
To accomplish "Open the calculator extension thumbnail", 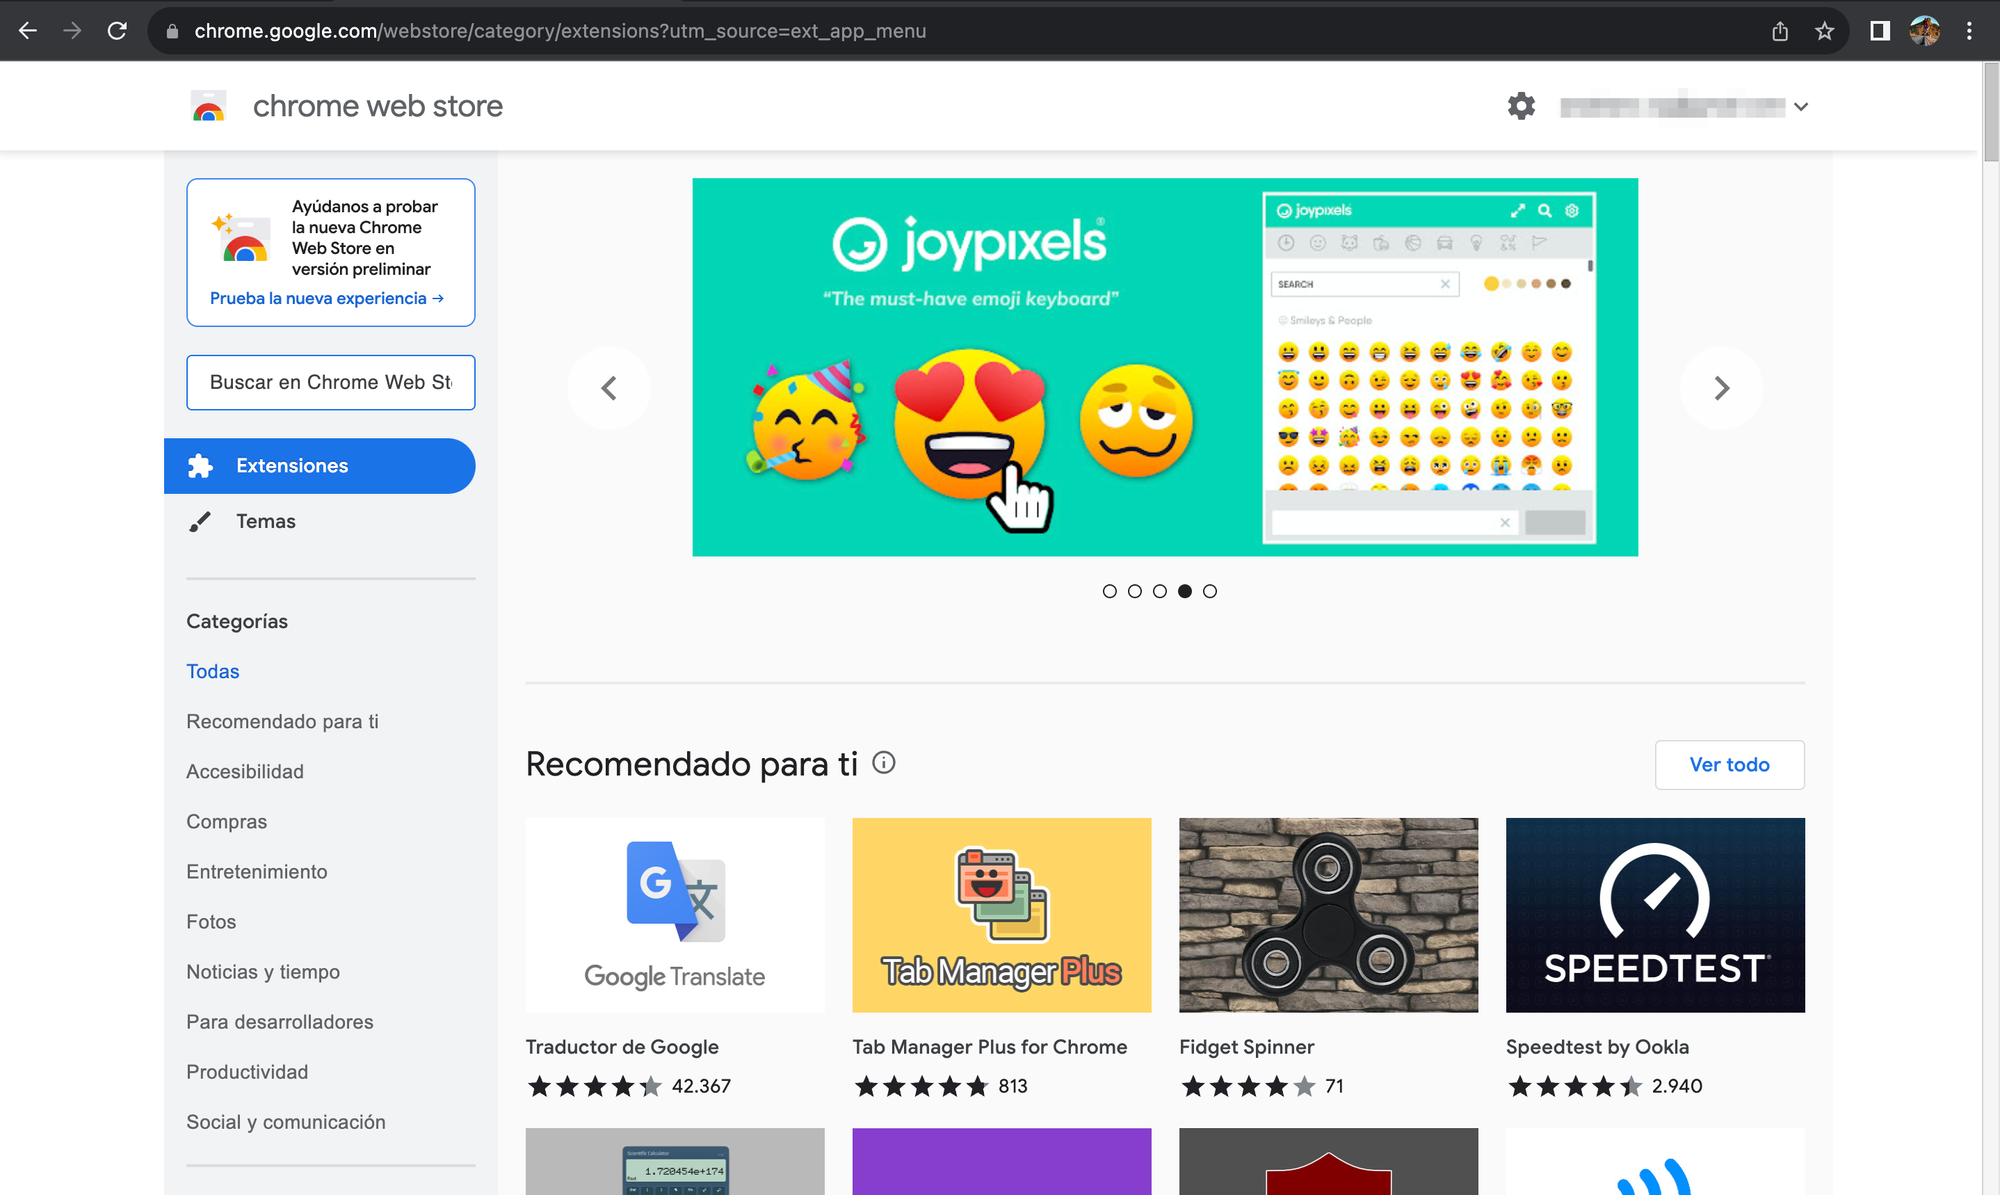I will [675, 1162].
